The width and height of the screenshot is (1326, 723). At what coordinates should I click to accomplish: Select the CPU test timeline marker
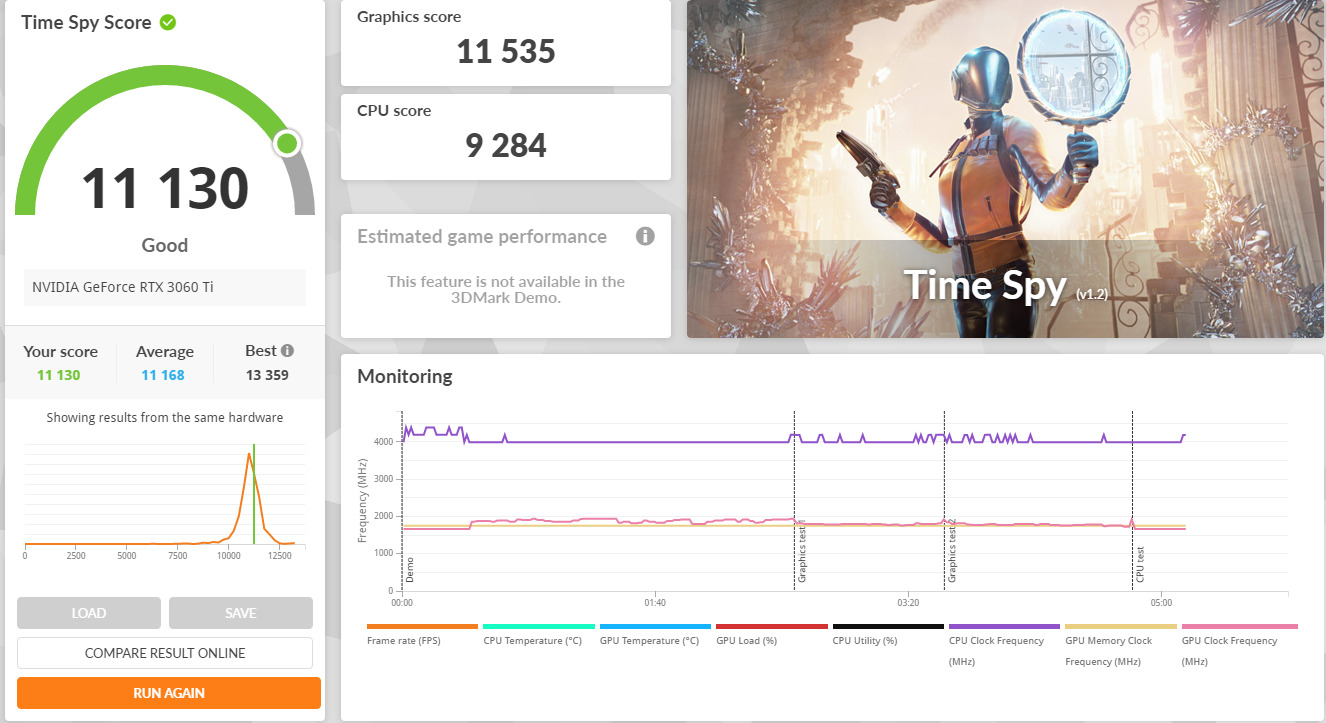click(1139, 565)
